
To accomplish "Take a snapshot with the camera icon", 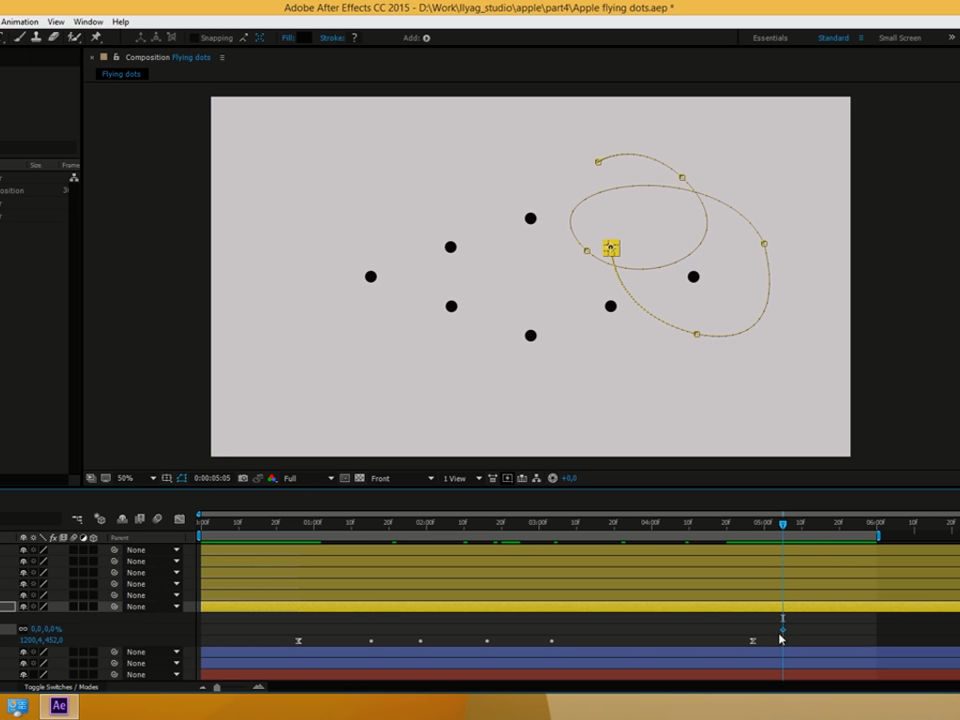I will tap(243, 478).
